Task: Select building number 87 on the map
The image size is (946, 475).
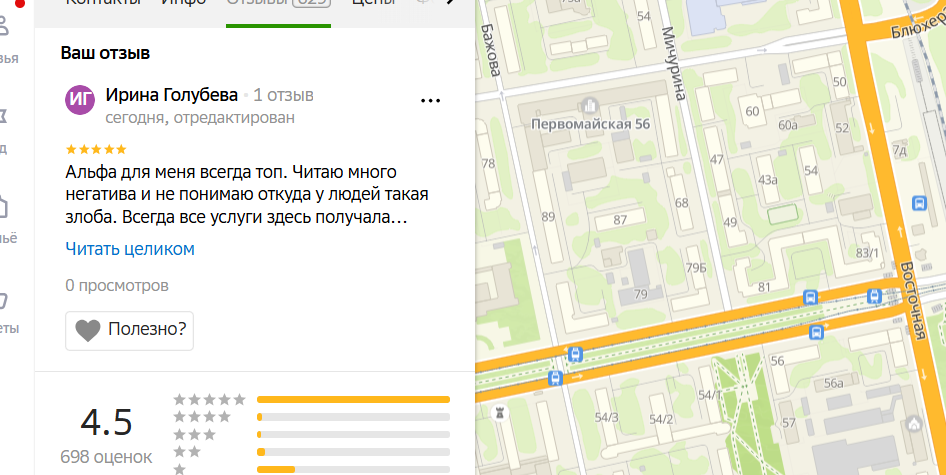Action: (620, 220)
